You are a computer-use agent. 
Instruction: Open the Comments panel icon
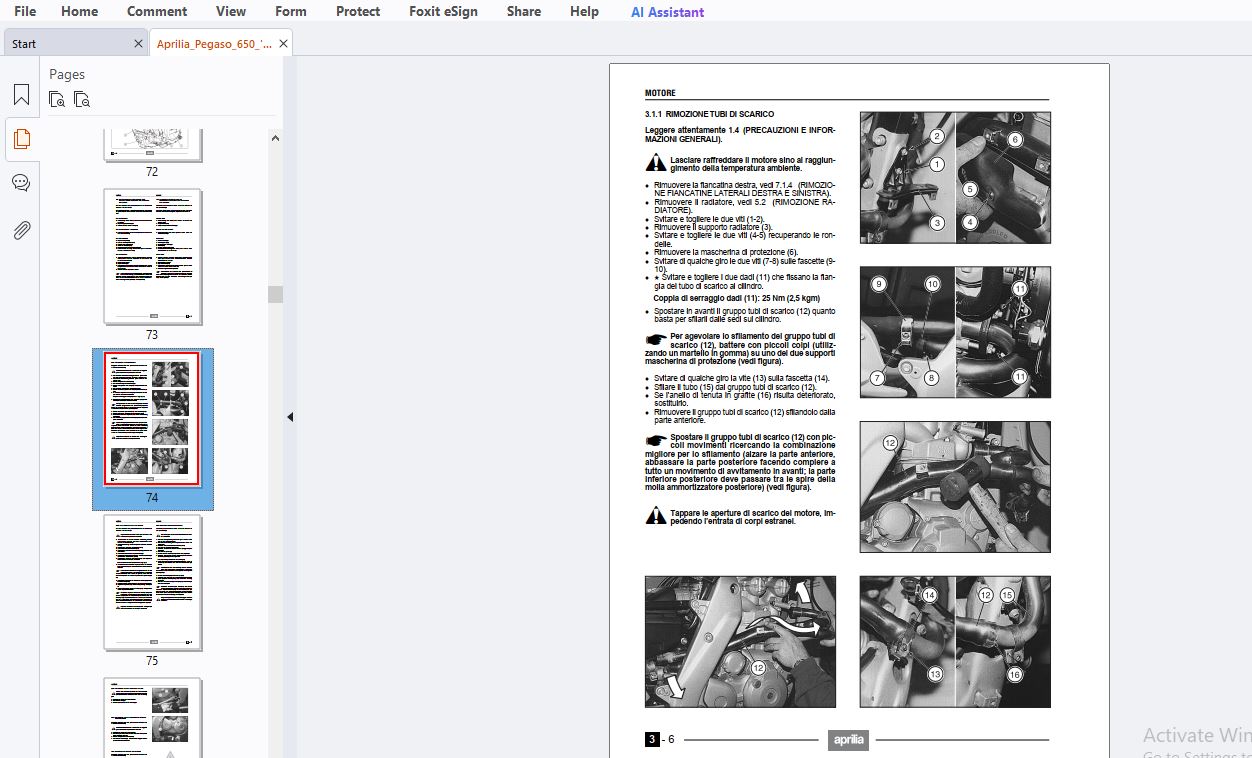pyautogui.click(x=21, y=183)
